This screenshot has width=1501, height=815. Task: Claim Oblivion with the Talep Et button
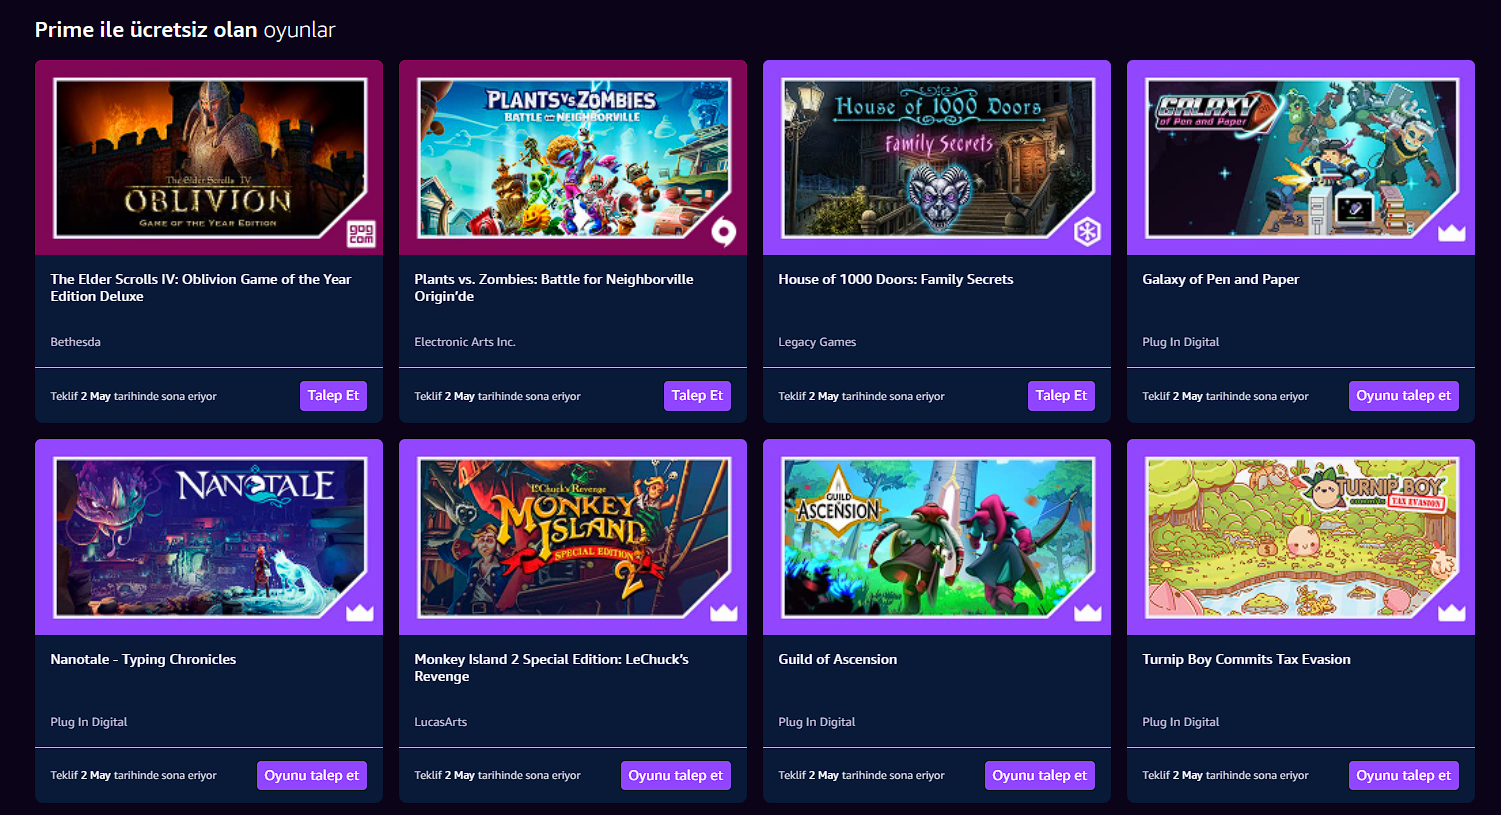[333, 396]
